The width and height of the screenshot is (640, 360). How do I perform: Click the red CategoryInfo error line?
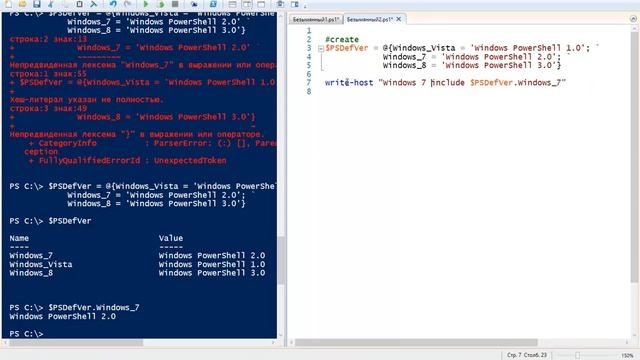153,143
